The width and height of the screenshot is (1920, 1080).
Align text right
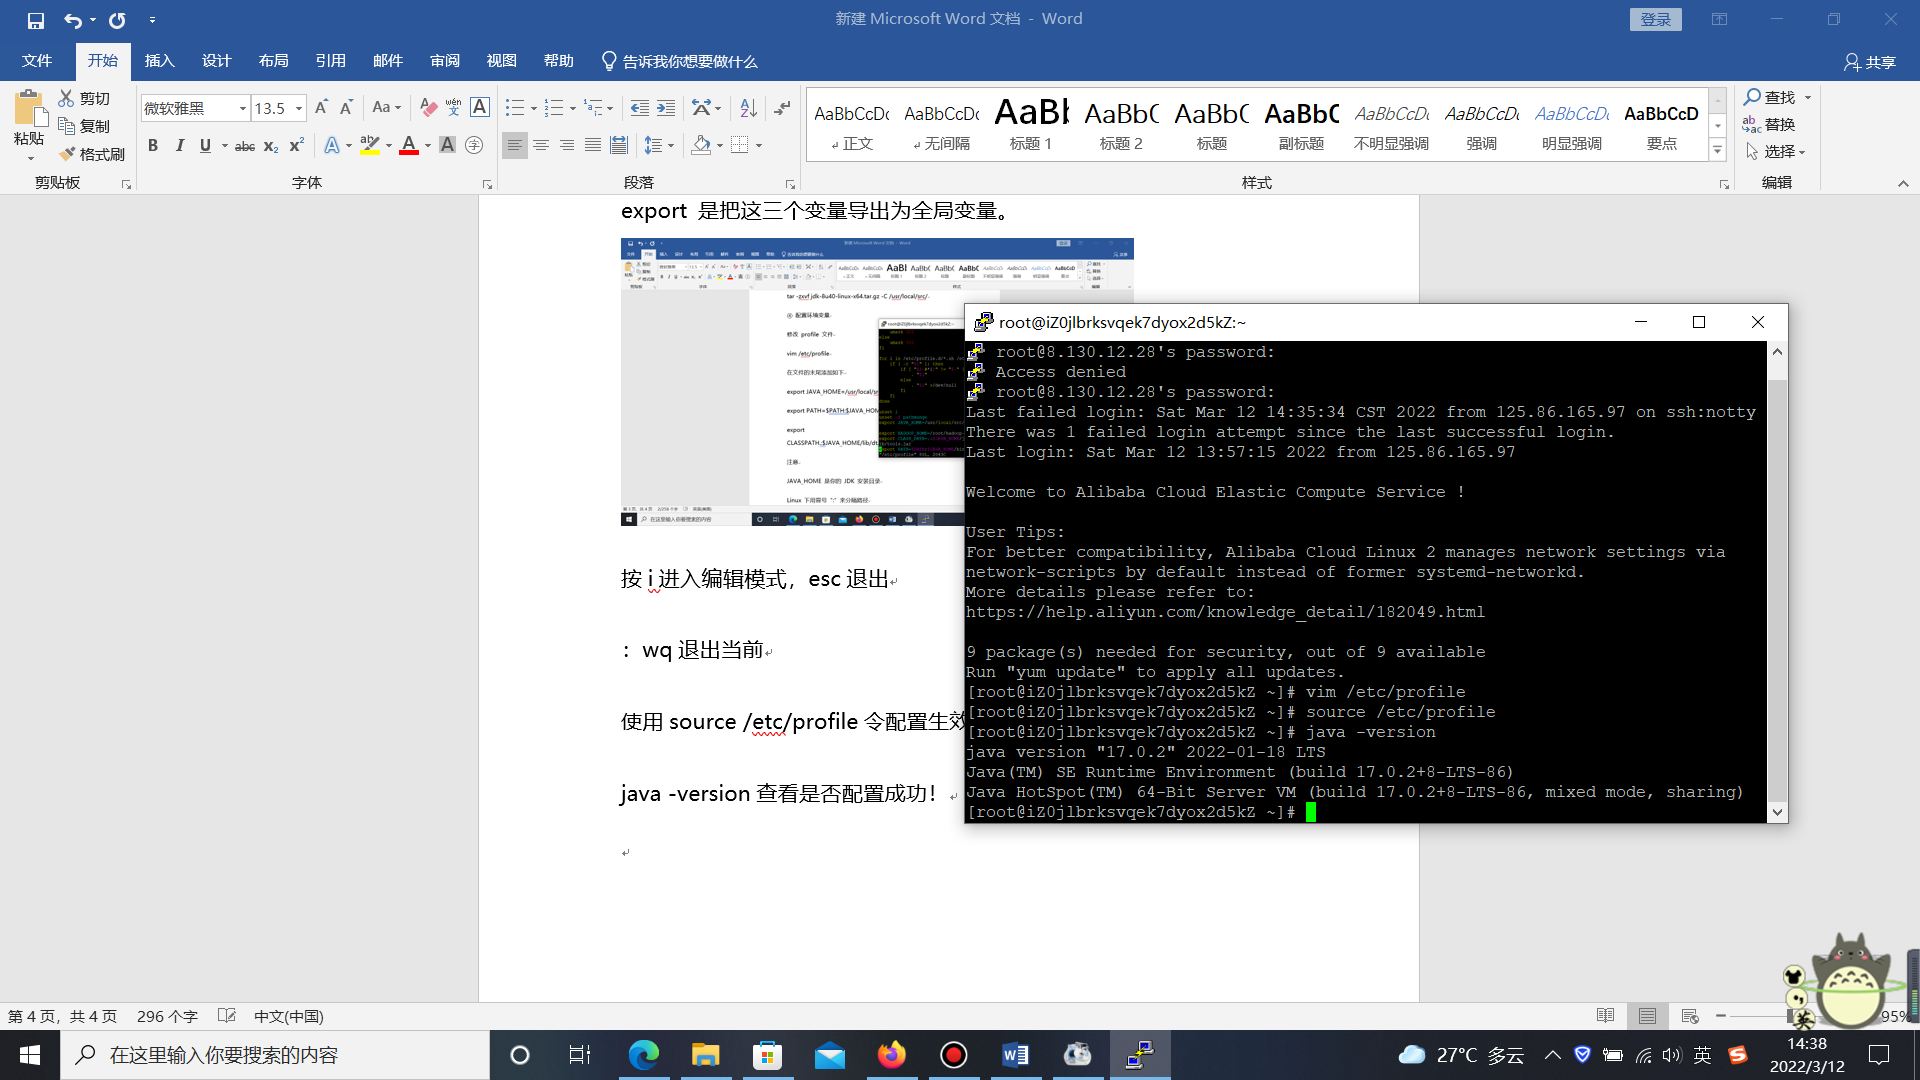click(x=567, y=146)
